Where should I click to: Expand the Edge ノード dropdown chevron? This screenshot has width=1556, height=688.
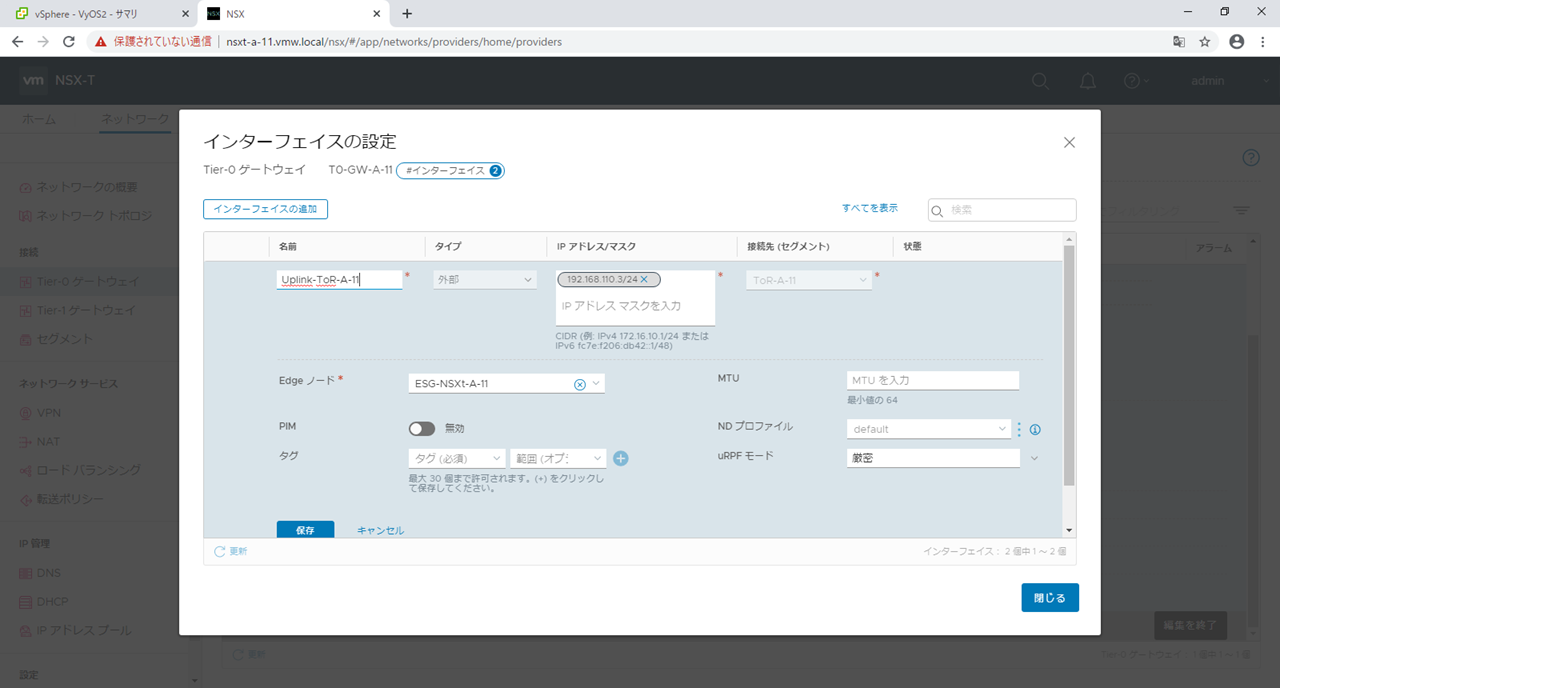596,383
